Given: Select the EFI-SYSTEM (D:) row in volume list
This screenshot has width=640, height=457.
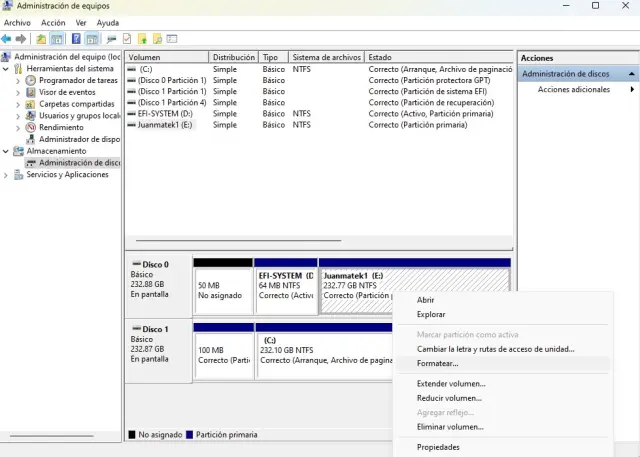Looking at the screenshot, I should coord(165,114).
